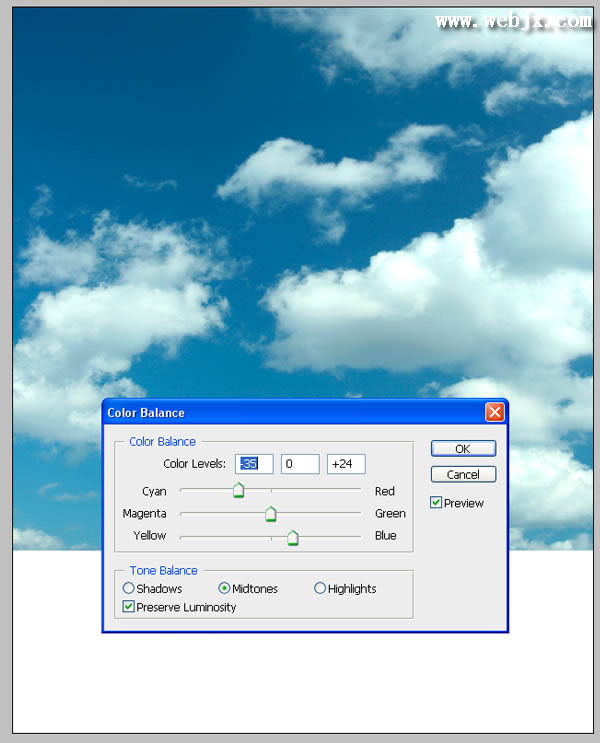Click the Color Levels label
The image size is (600, 743).
[x=194, y=463]
